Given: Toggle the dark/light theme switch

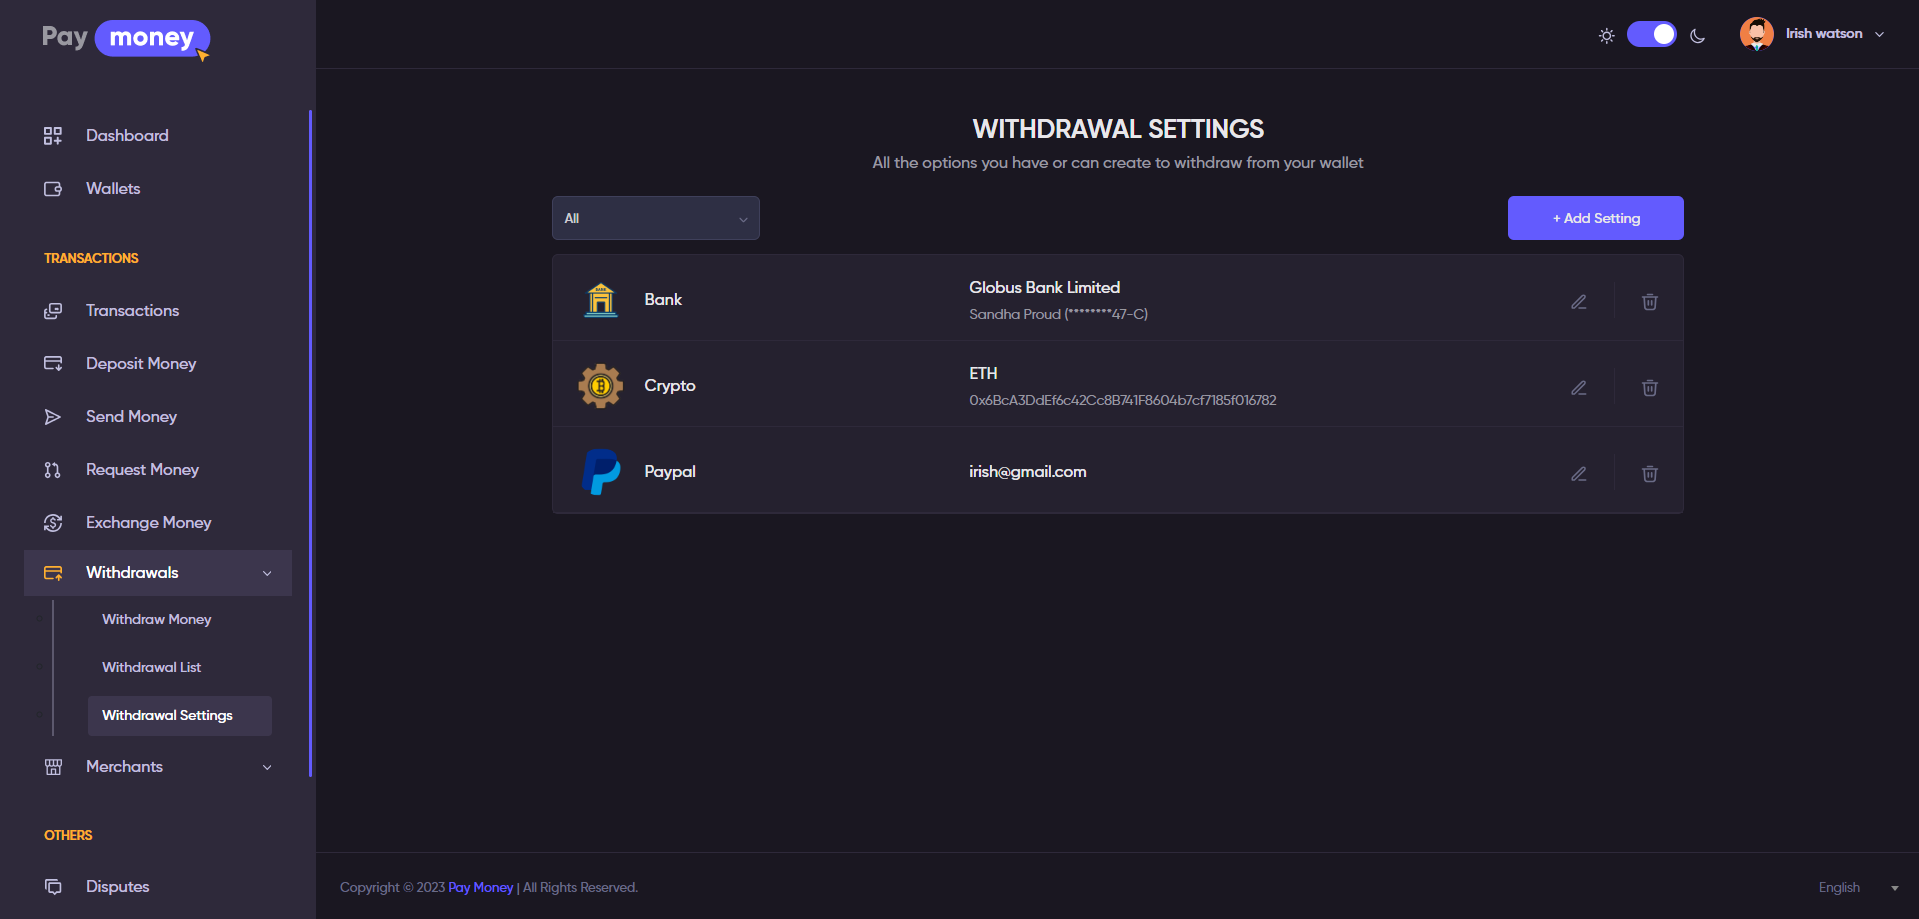Looking at the screenshot, I should [1652, 34].
